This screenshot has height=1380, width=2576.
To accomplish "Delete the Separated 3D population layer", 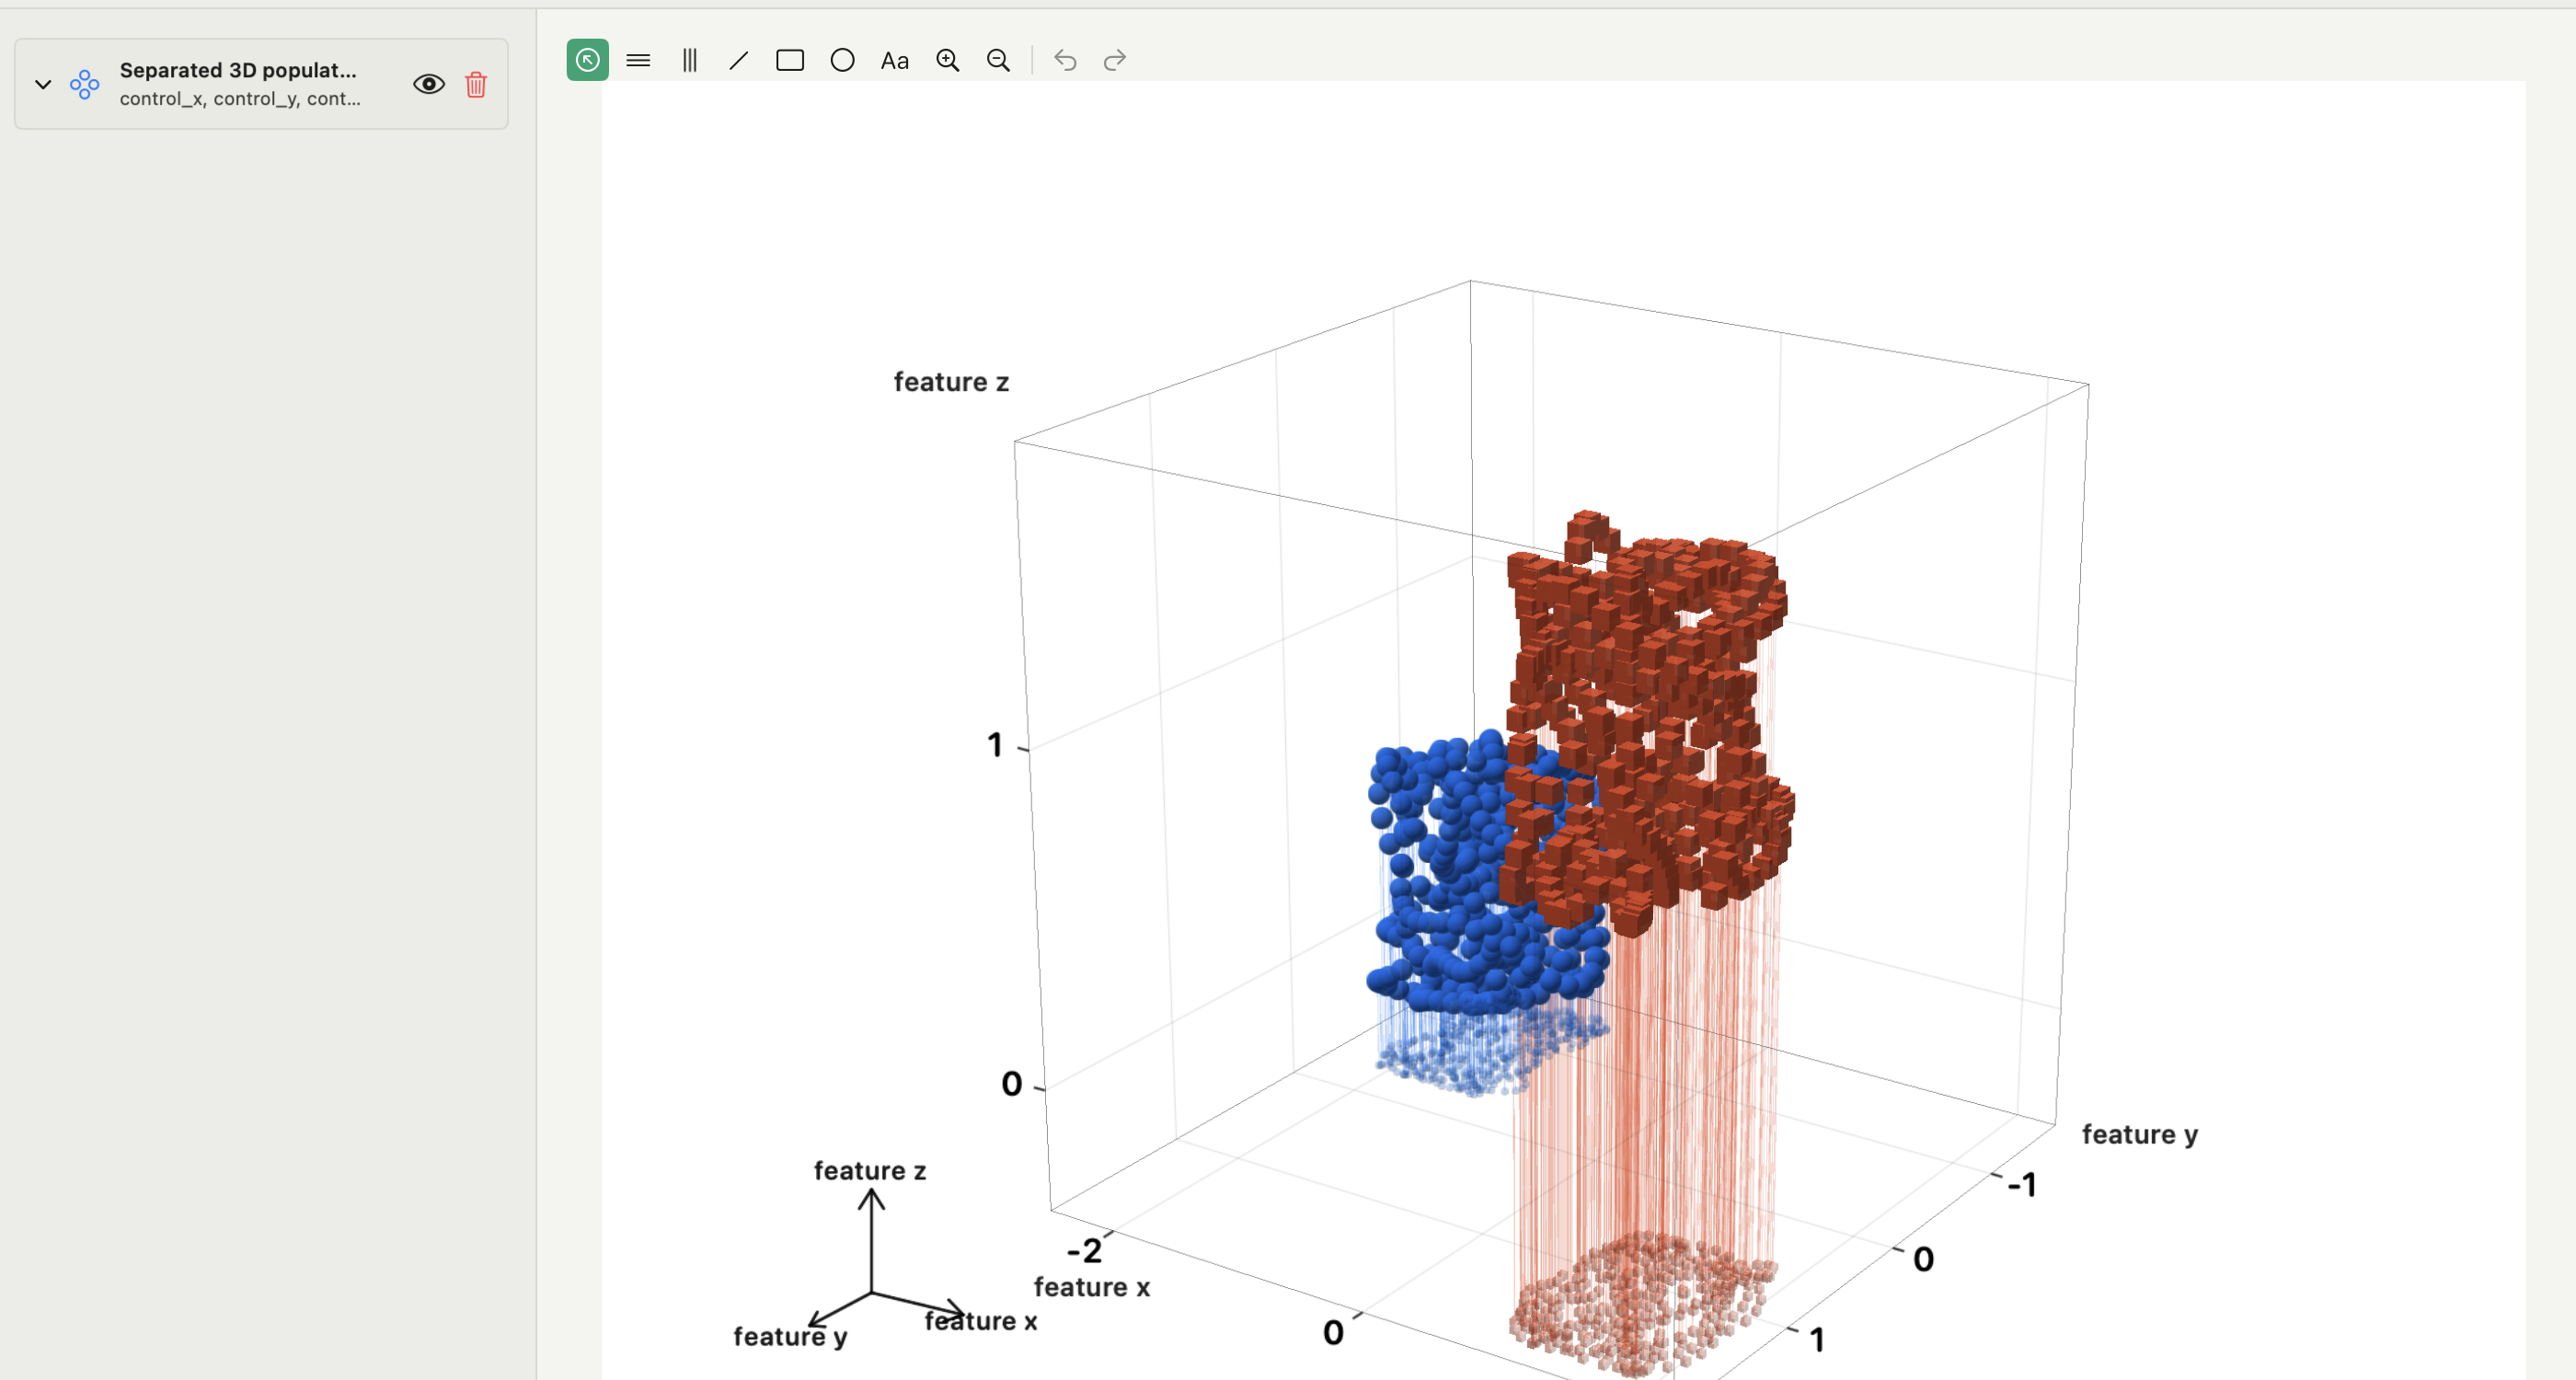I will 476,84.
